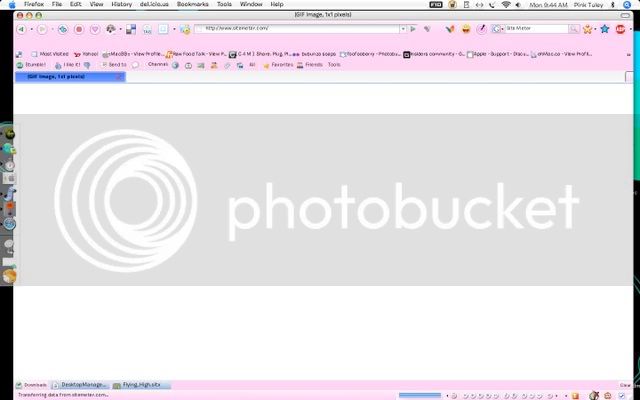Click the delicious bookmarks square icon

point(131,29)
